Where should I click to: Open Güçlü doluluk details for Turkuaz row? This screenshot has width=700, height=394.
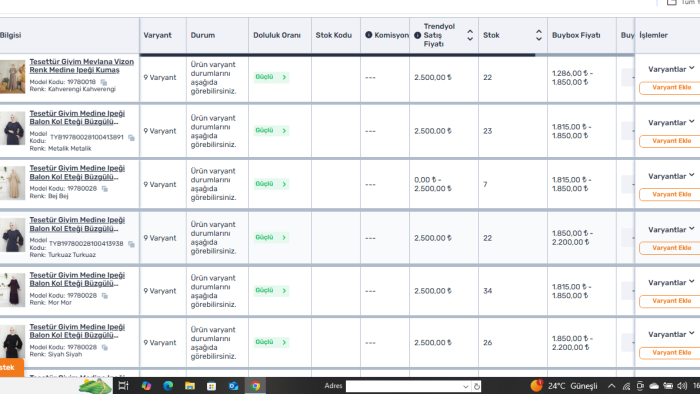[x=271, y=237]
